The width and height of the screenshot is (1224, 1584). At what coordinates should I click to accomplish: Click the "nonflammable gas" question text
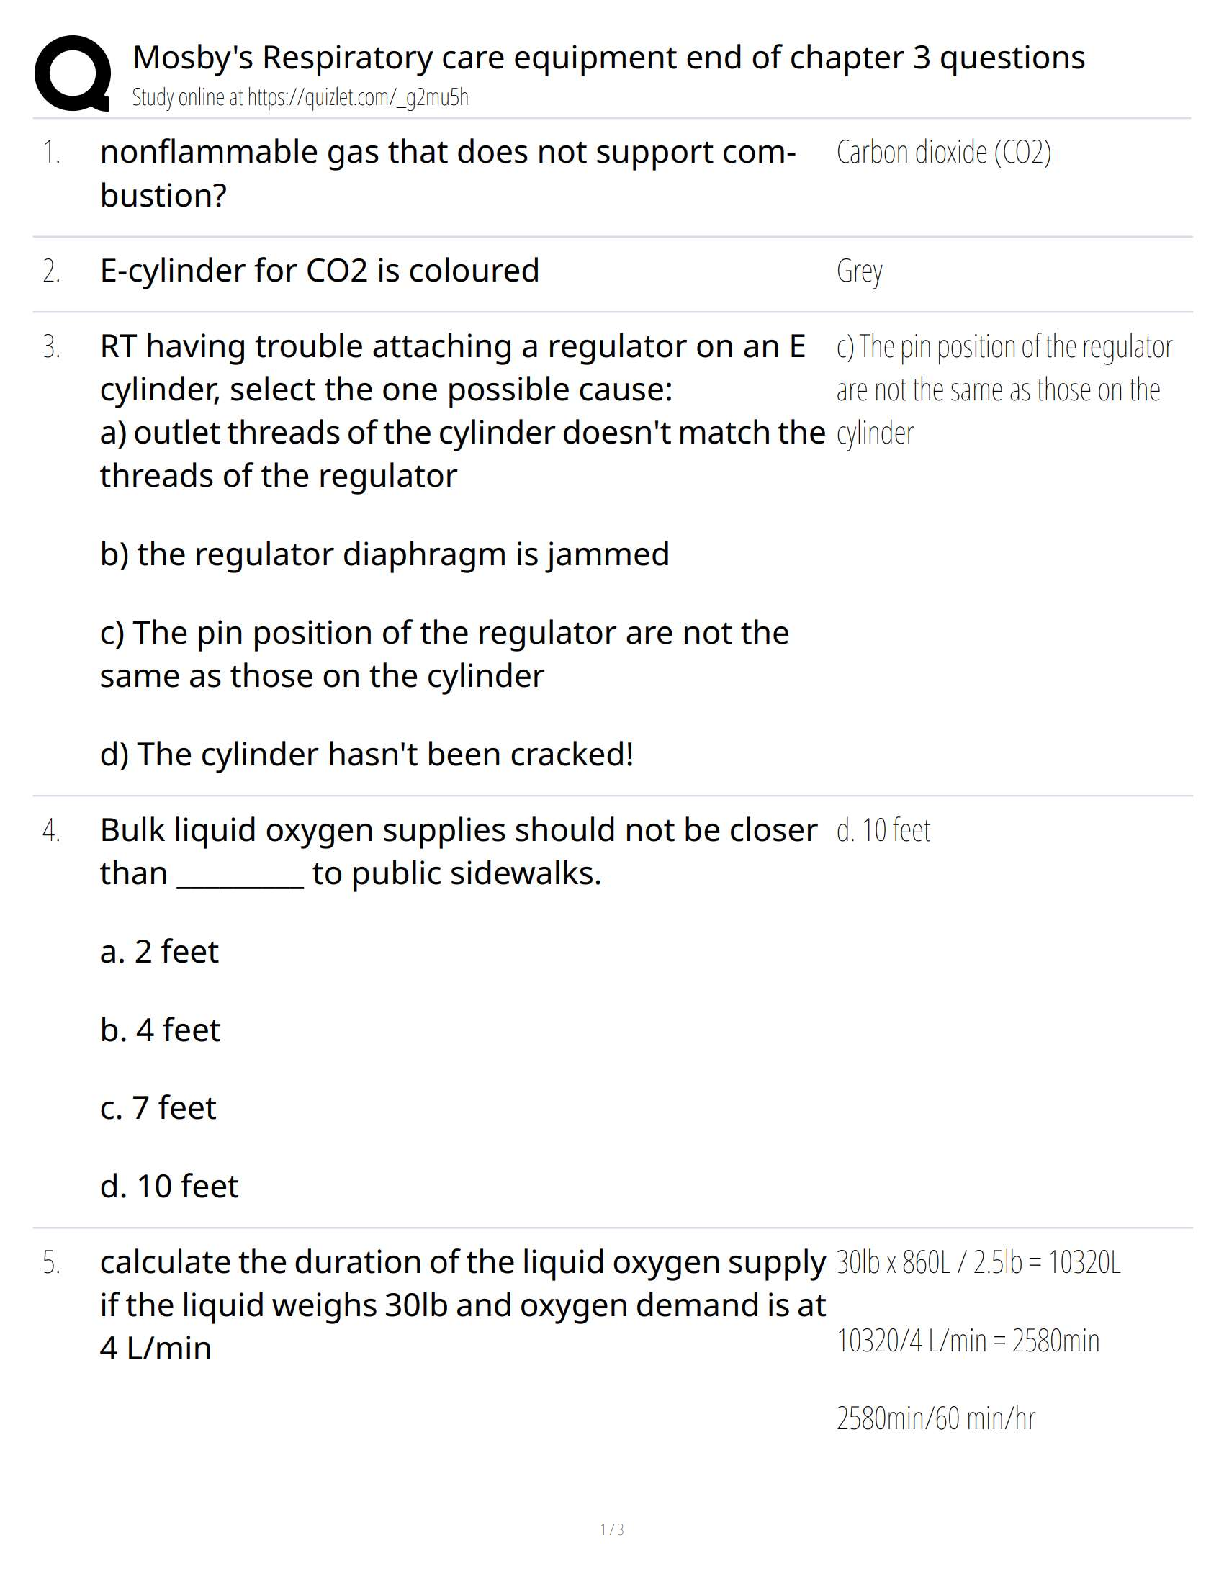coord(447,153)
